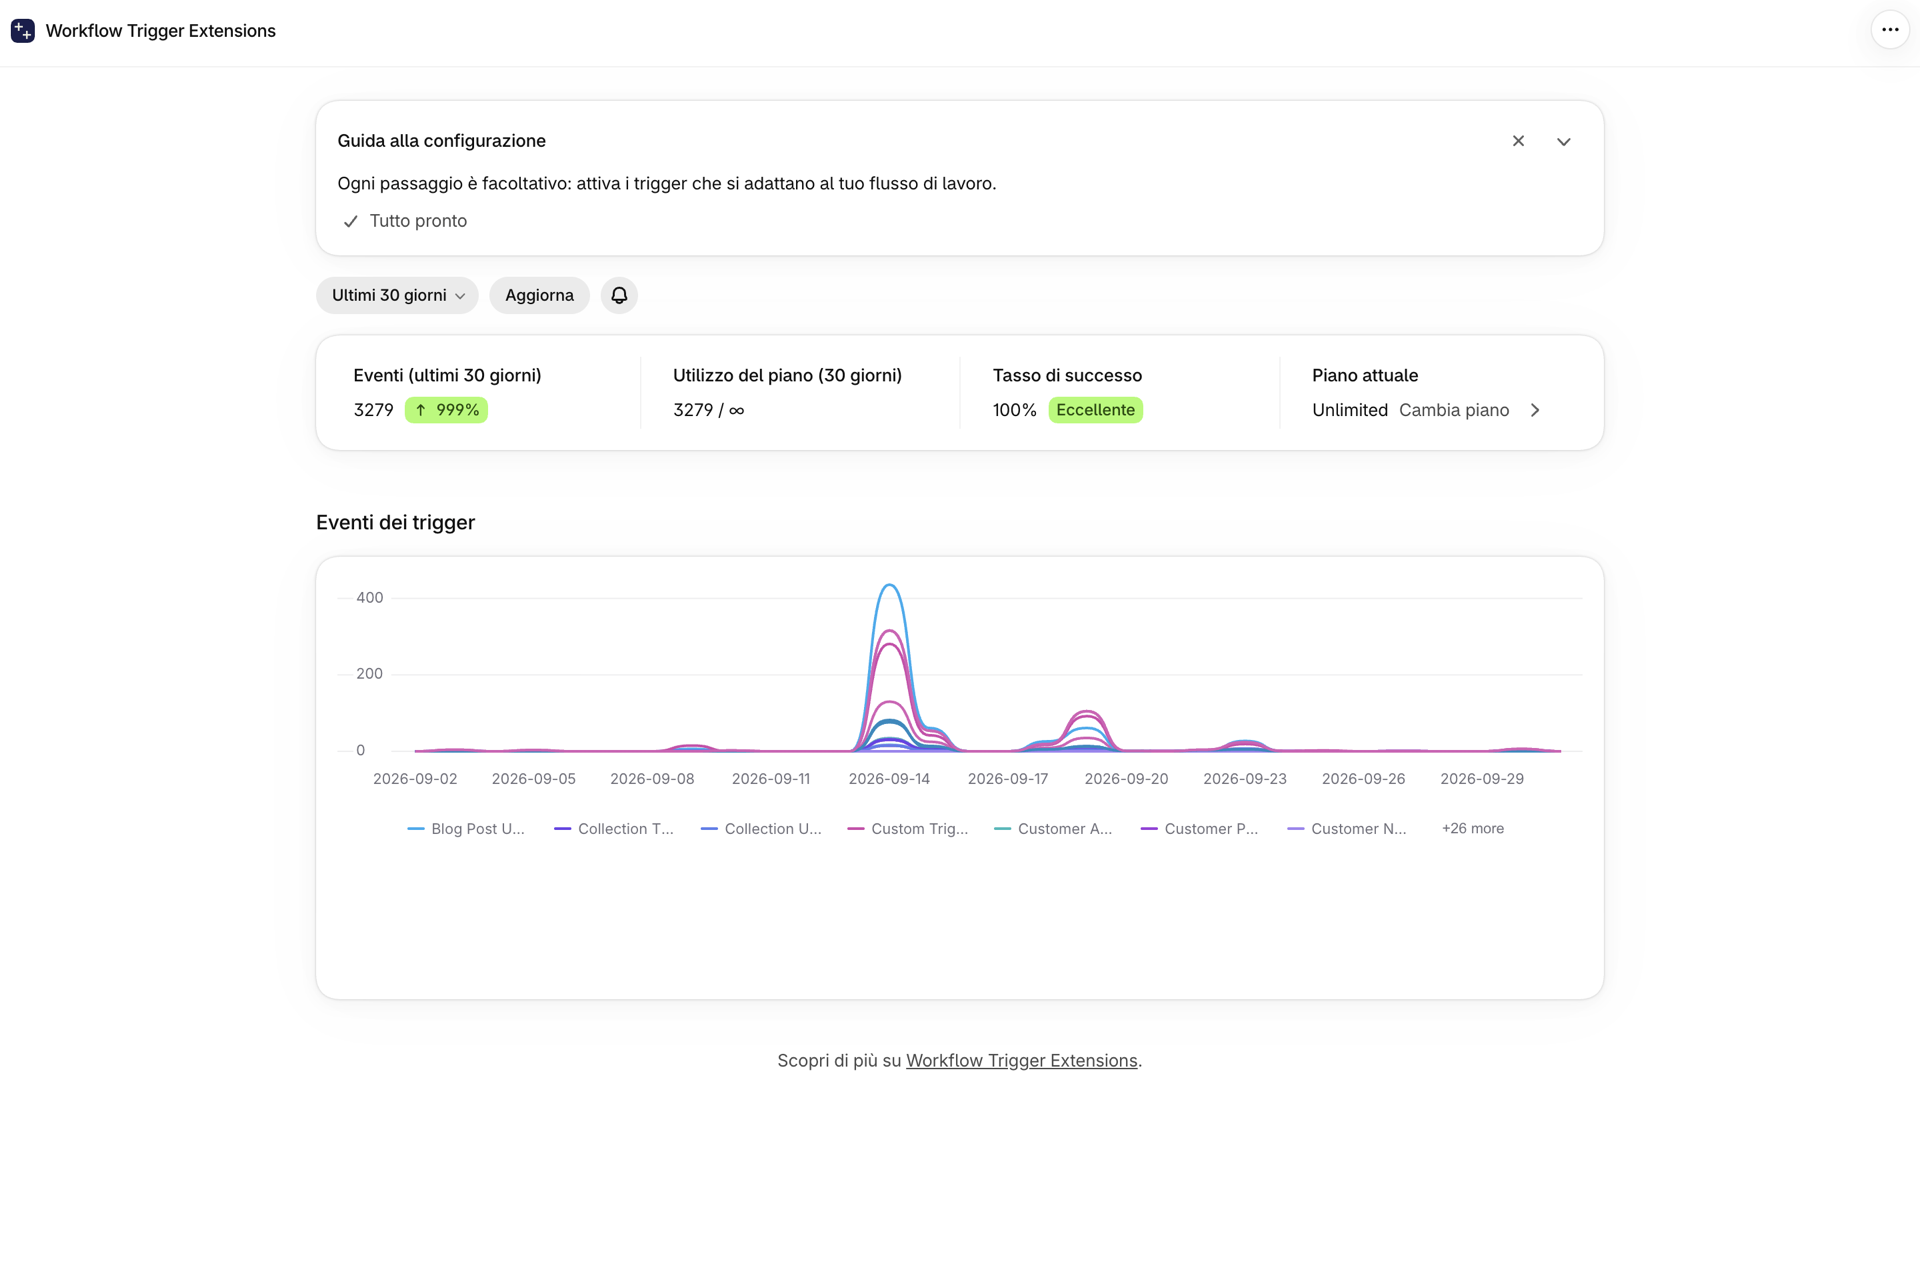The image size is (1920, 1280).
Task: Toggle the Custom Trig... legend series
Action: click(908, 829)
